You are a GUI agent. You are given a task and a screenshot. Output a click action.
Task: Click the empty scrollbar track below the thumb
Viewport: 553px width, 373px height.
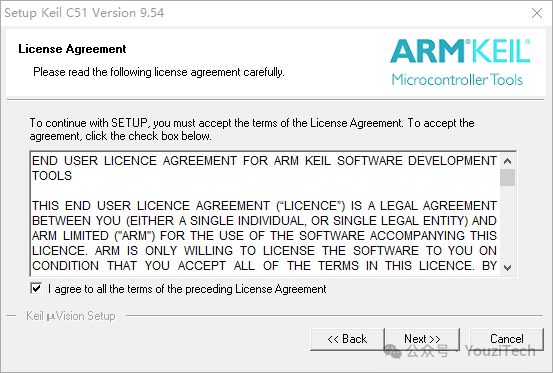[507, 223]
